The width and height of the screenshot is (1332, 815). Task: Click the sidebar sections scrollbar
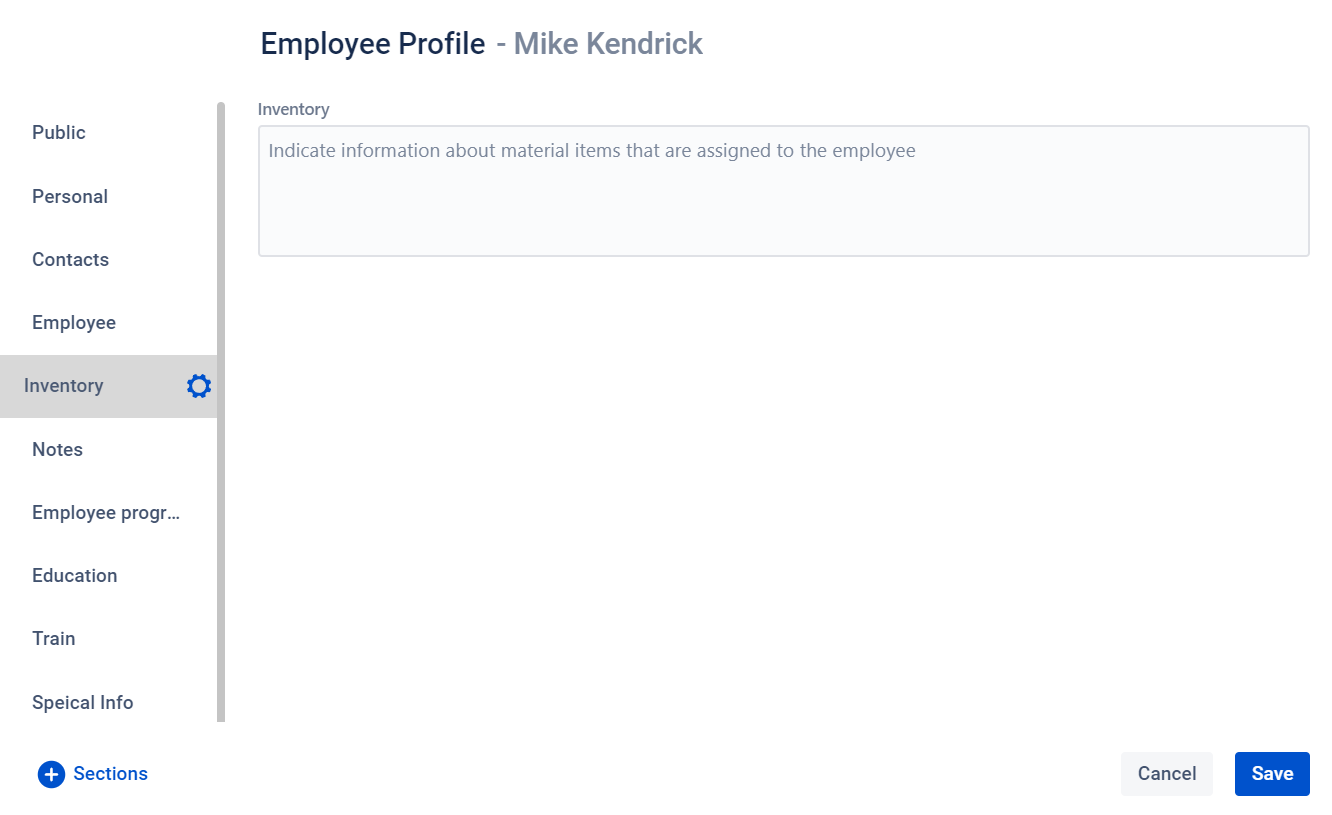click(221, 412)
